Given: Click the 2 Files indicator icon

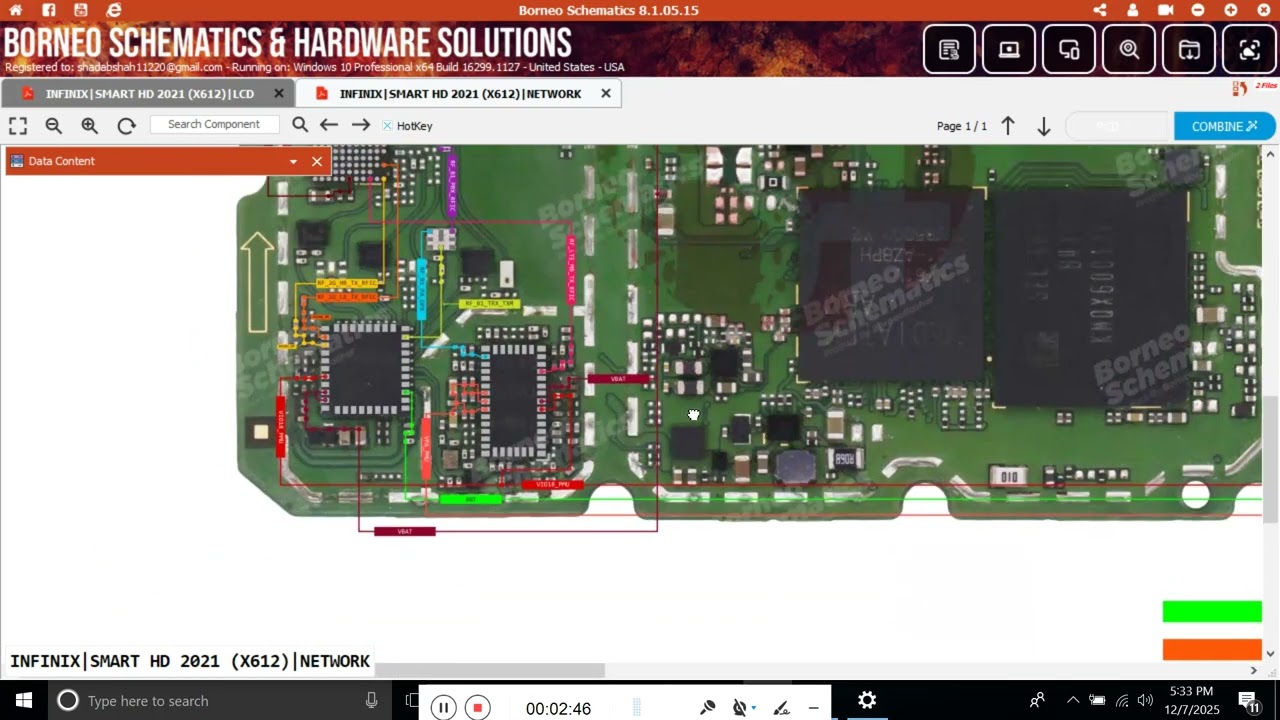Looking at the screenshot, I should (1254, 88).
